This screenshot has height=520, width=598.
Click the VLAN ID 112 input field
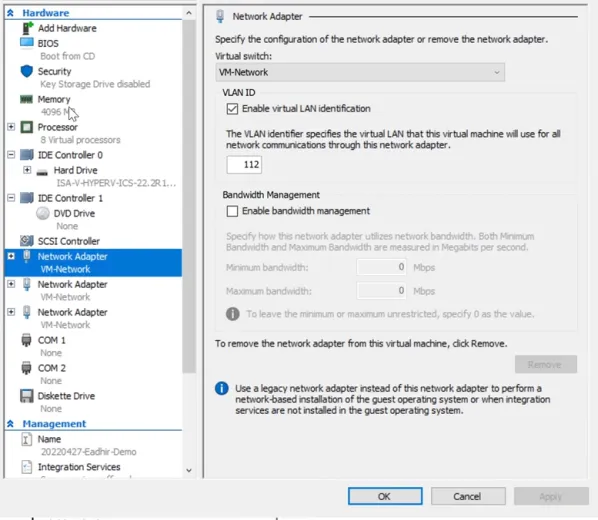coord(244,164)
